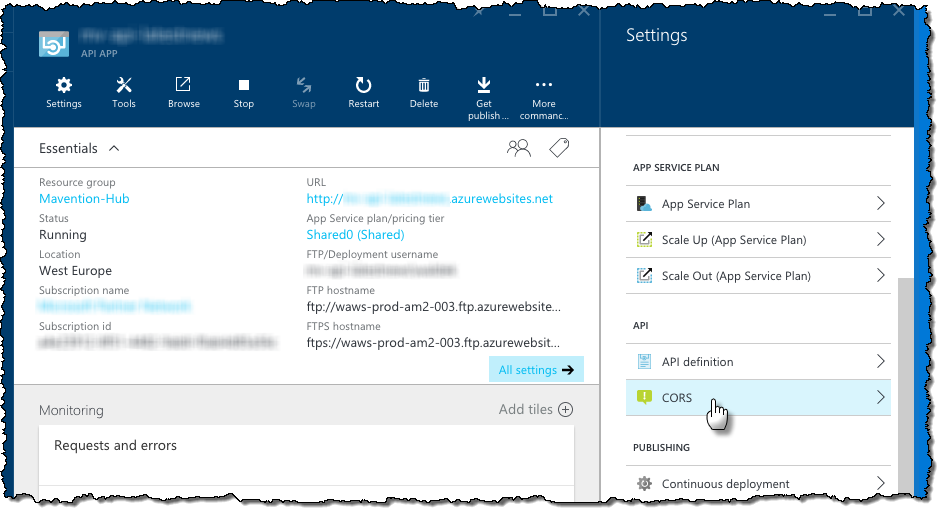The width and height of the screenshot is (943, 513).
Task: Select the blurred subscription id value
Action: coord(158,343)
